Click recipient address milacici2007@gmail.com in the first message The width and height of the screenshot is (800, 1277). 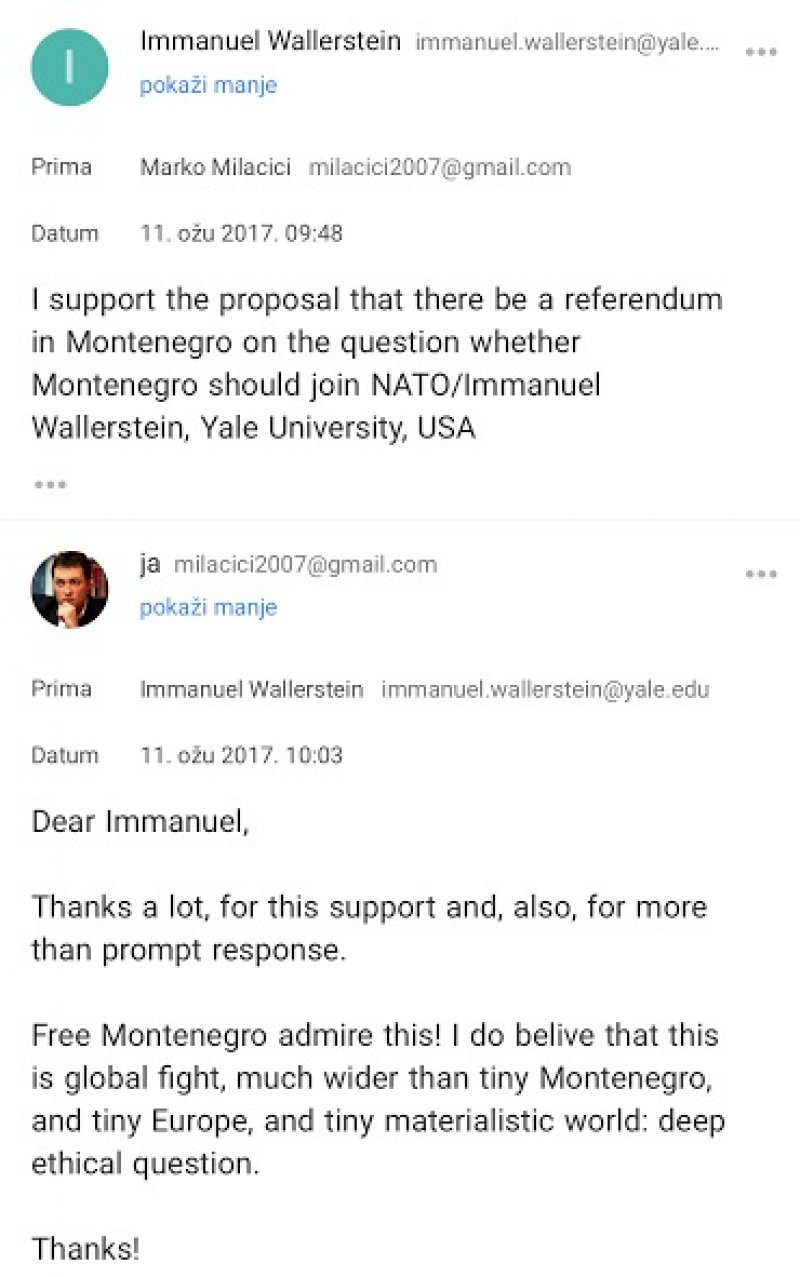tap(440, 167)
